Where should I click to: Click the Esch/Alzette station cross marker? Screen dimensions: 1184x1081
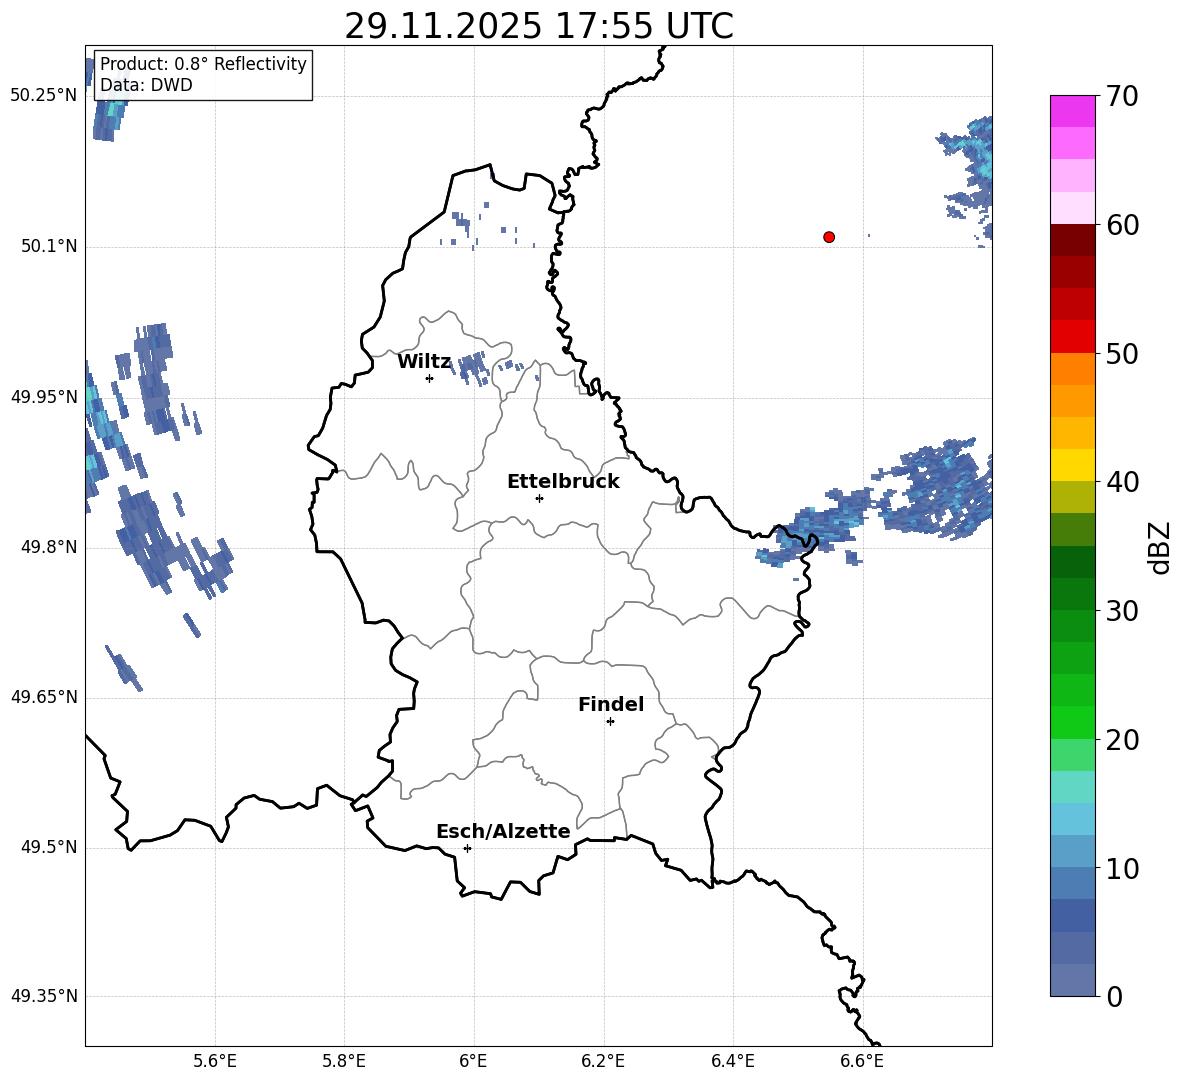pos(467,848)
